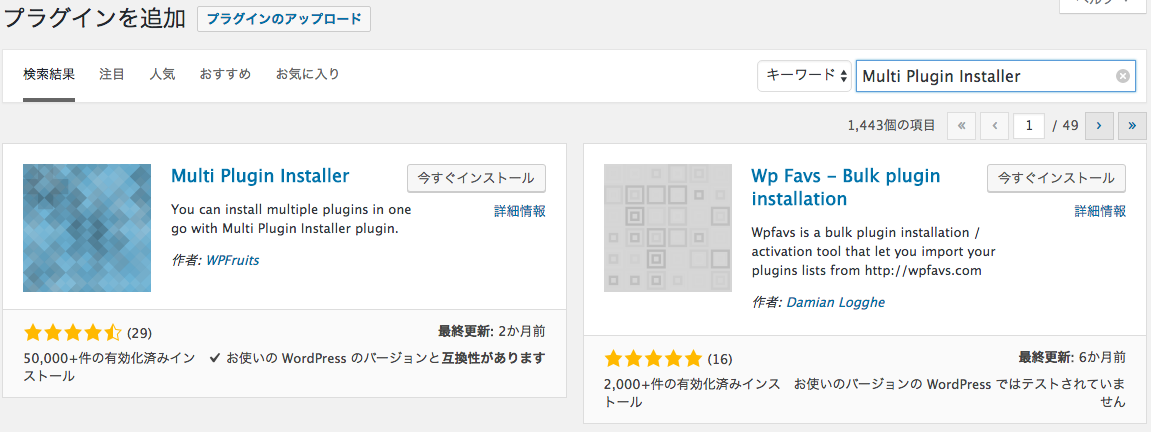
Task: Open 詳細情報 for Wp Favs plugin
Action: click(x=1100, y=211)
